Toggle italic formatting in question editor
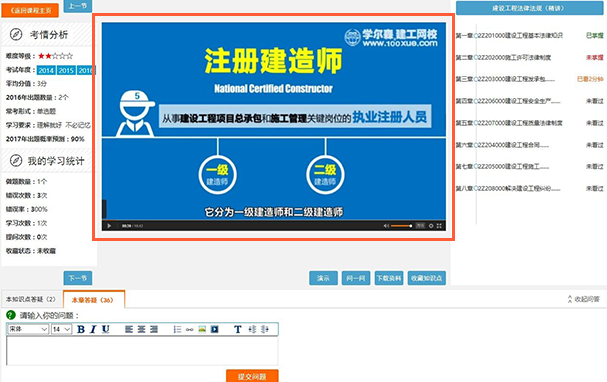 pos(93,329)
